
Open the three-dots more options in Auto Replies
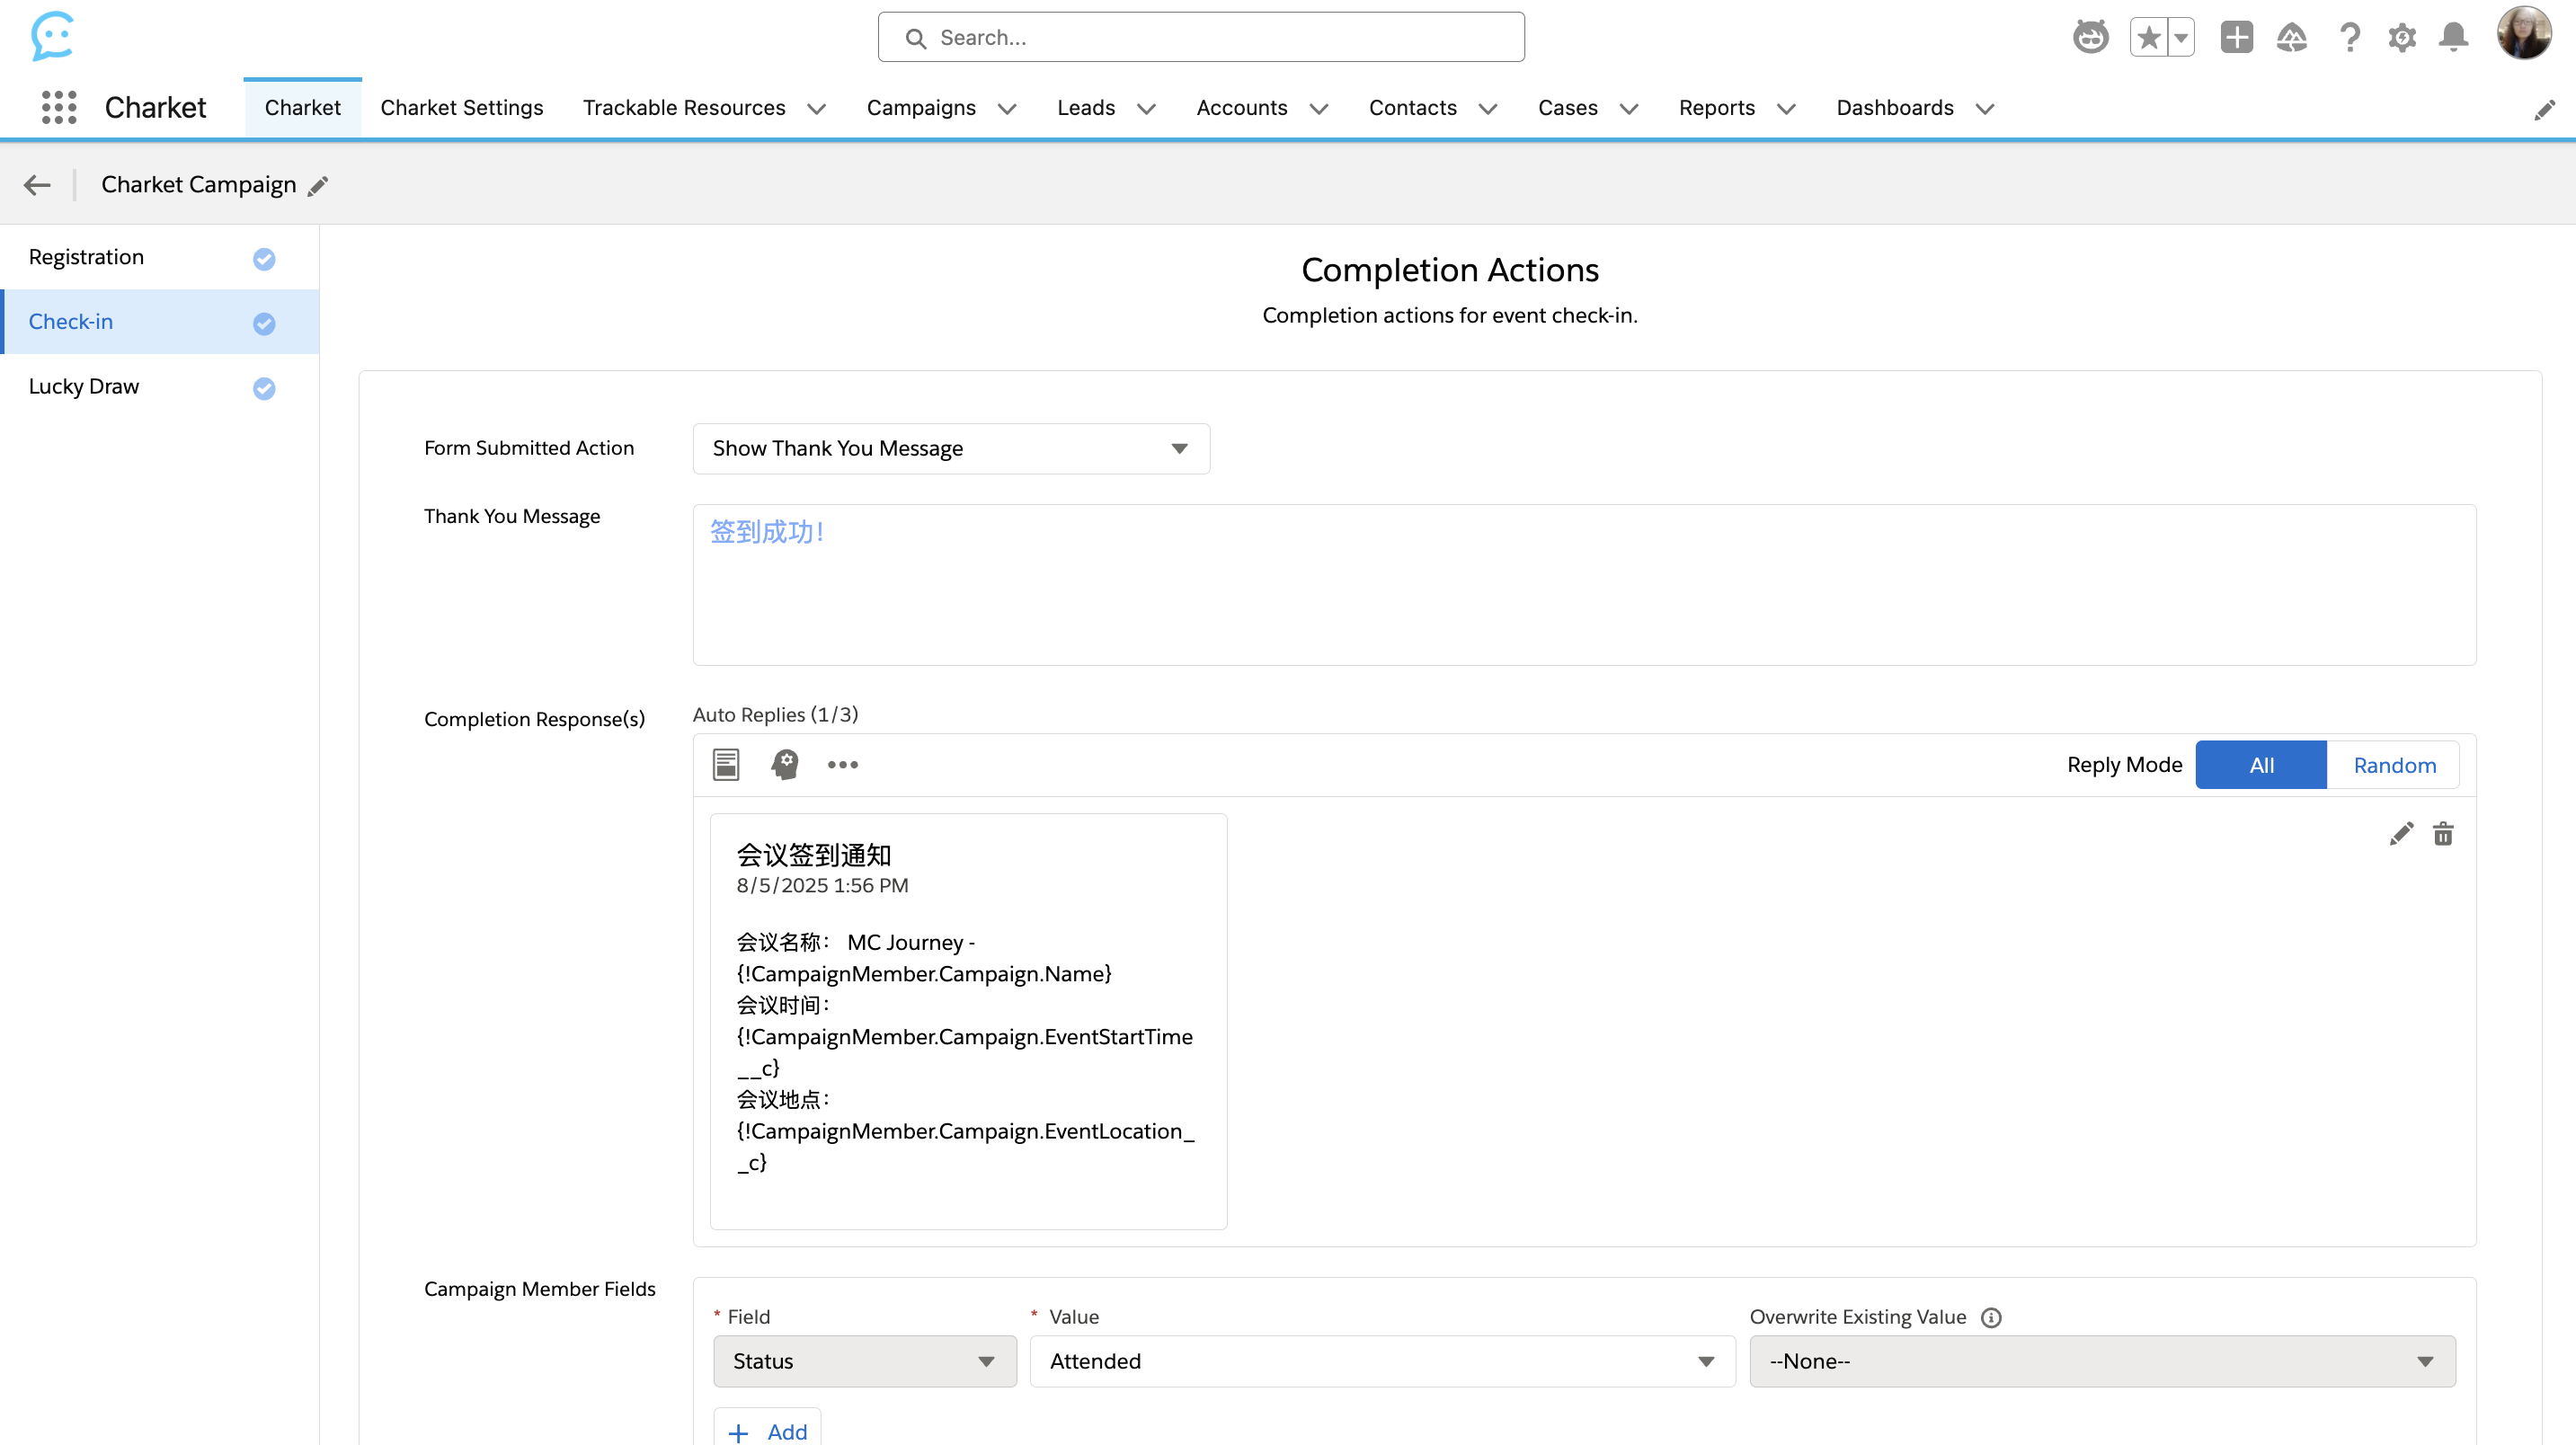point(842,765)
